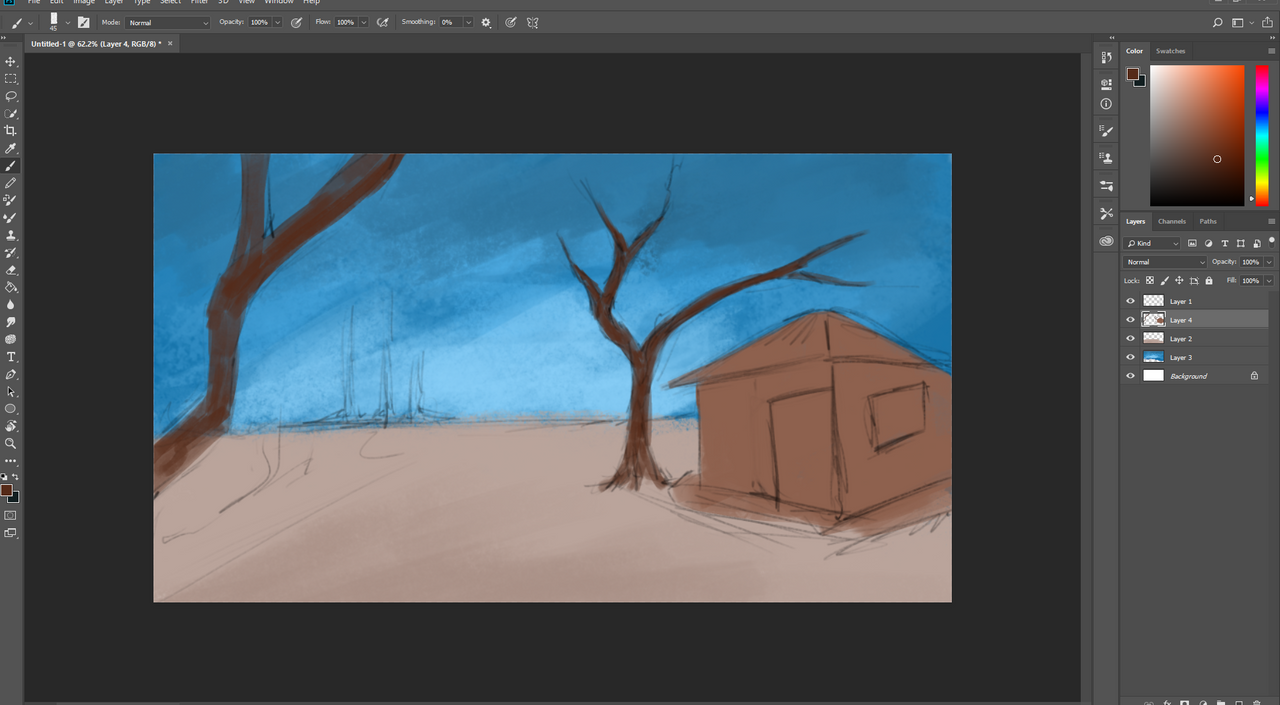This screenshot has width=1280, height=705.
Task: Open the brush Mode dropdown
Action: point(168,22)
